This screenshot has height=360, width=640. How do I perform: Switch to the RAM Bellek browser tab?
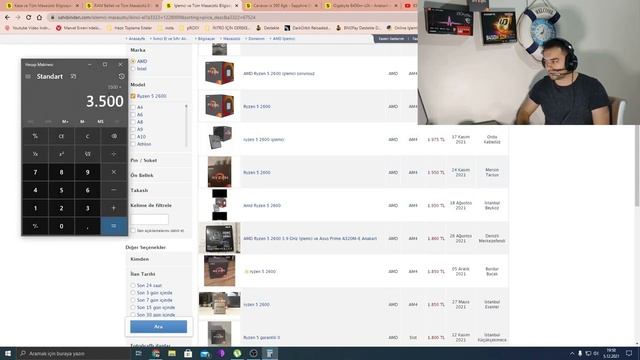pos(122,6)
